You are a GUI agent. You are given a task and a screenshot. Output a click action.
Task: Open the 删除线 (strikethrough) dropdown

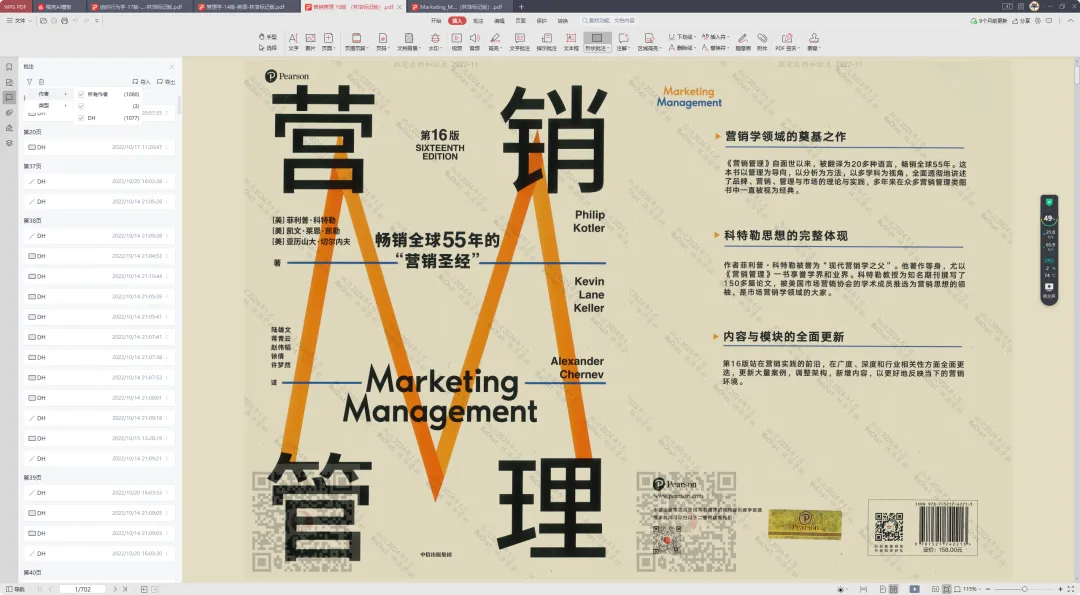pos(681,48)
